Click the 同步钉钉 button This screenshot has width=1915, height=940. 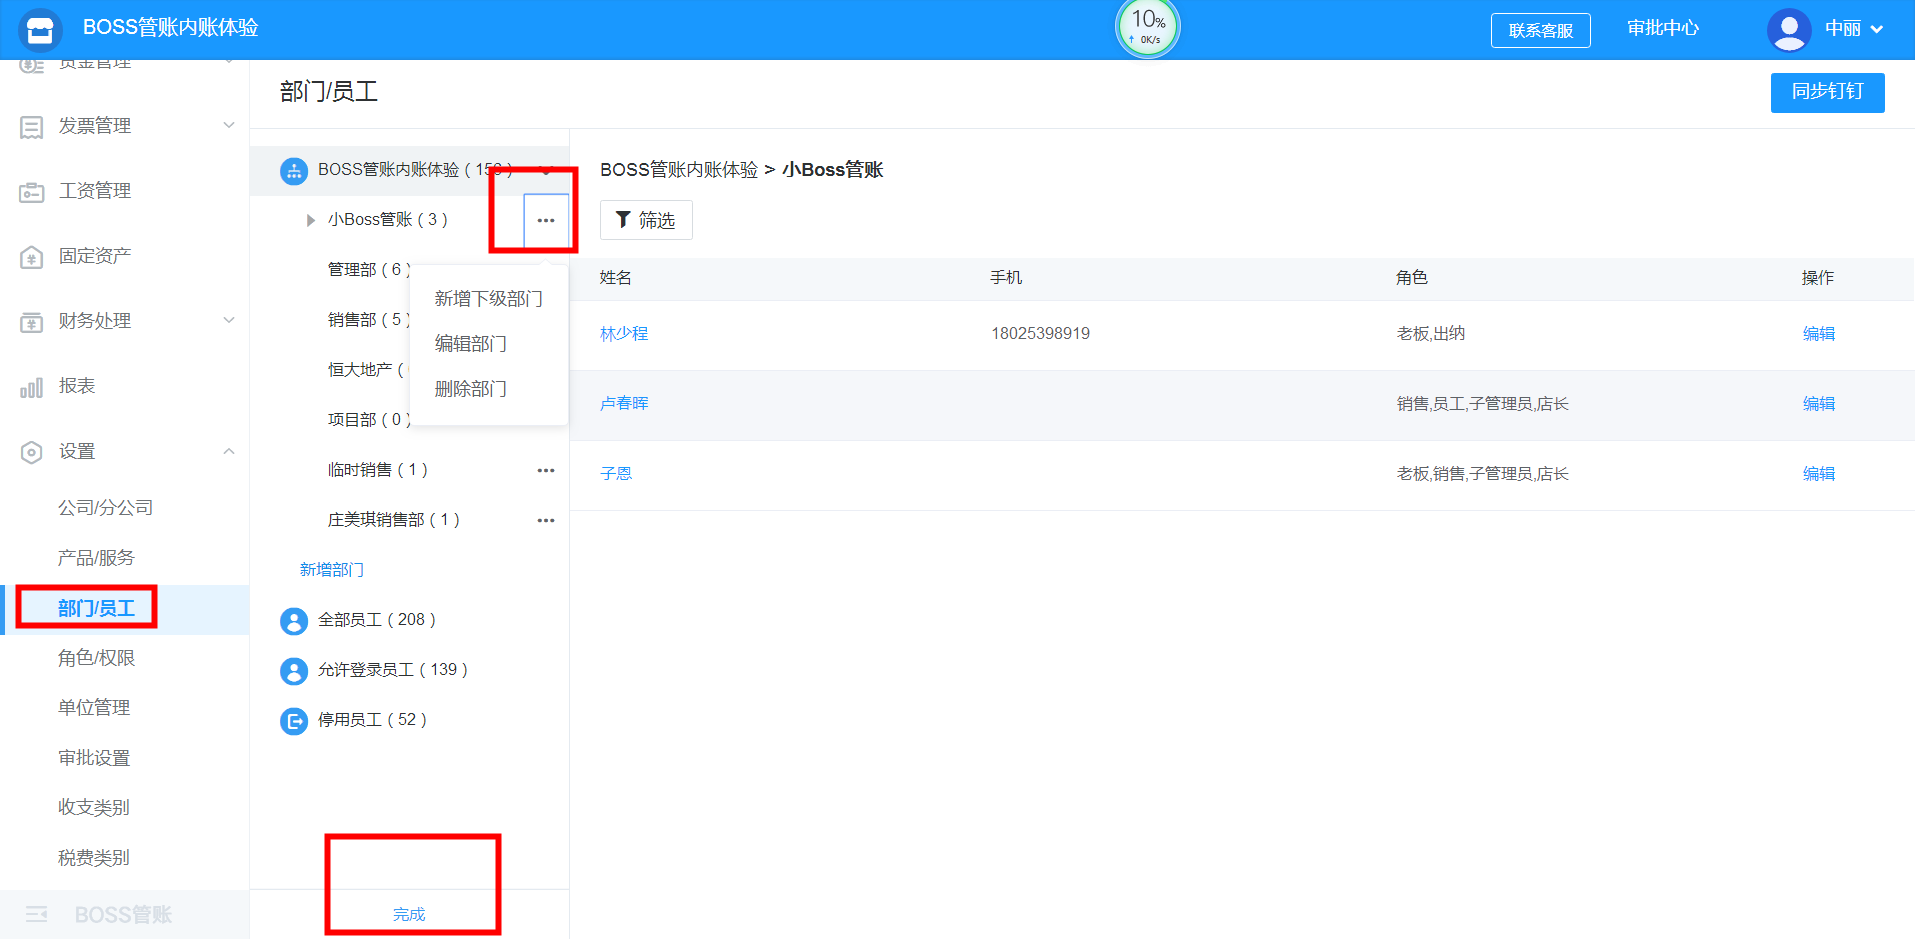pyautogui.click(x=1827, y=92)
